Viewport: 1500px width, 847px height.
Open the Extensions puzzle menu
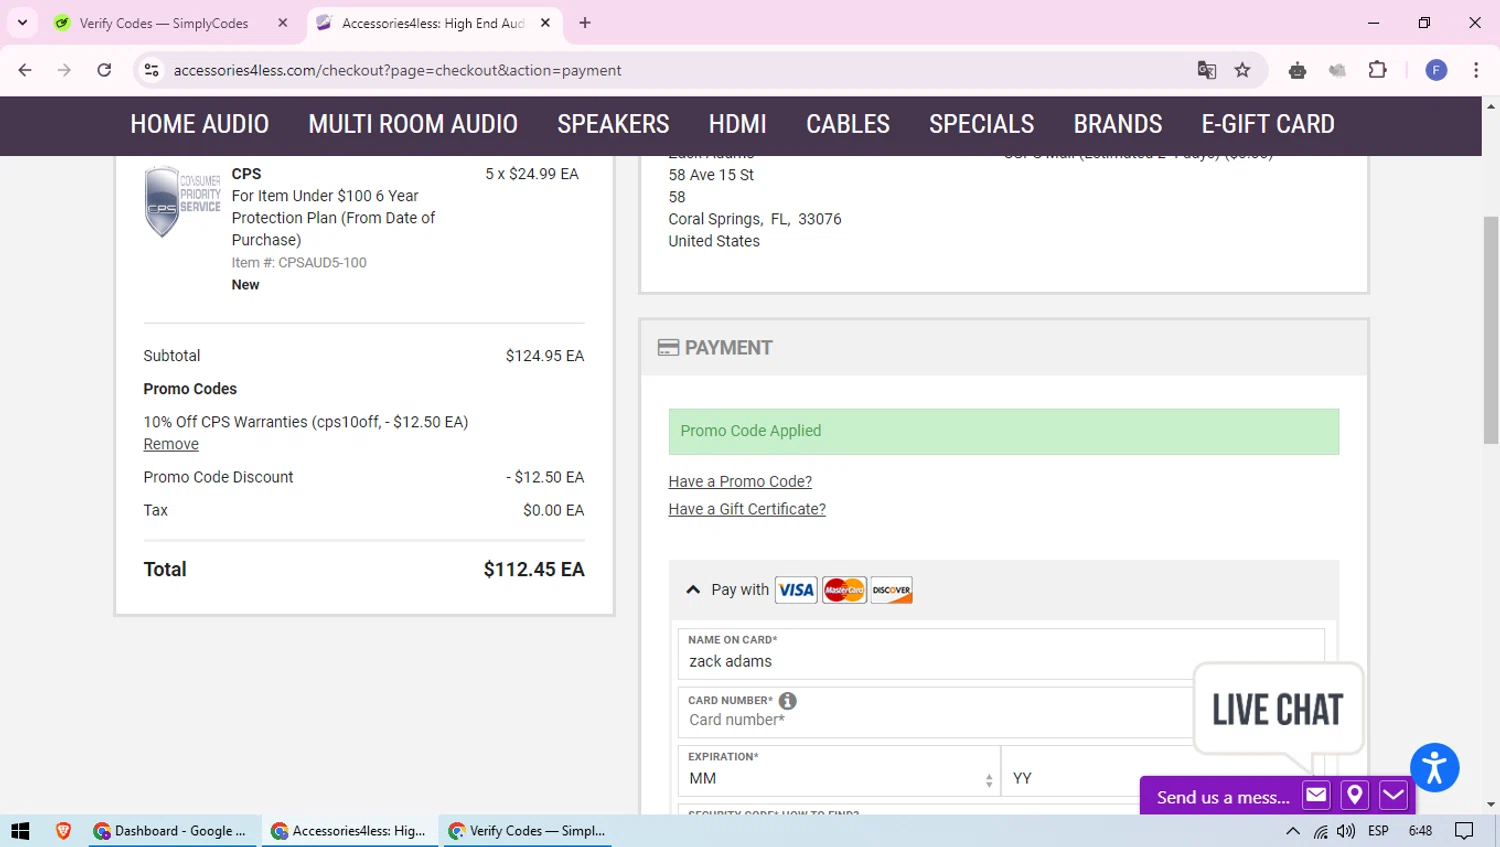1377,70
